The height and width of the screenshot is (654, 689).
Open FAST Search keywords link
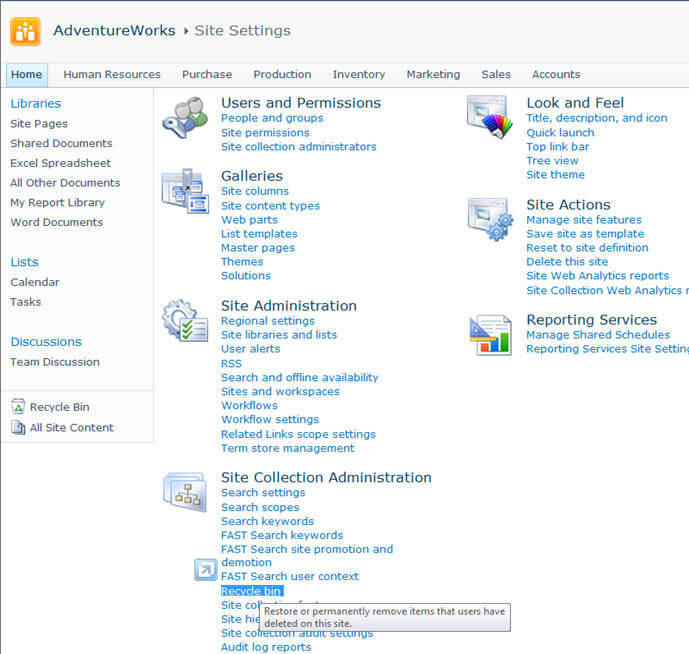[282, 535]
